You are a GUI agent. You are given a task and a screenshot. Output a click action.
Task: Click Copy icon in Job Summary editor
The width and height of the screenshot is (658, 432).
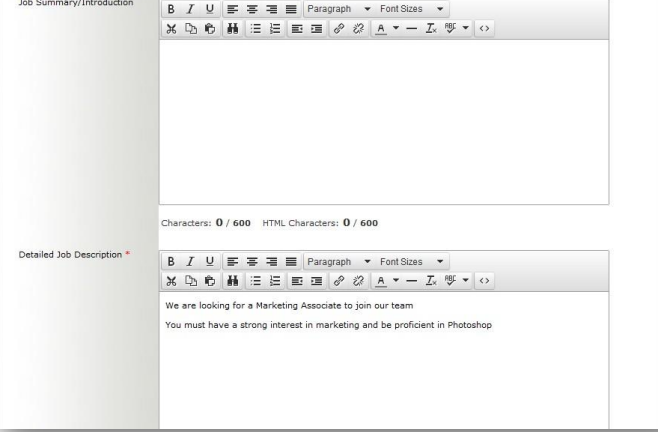point(191,29)
